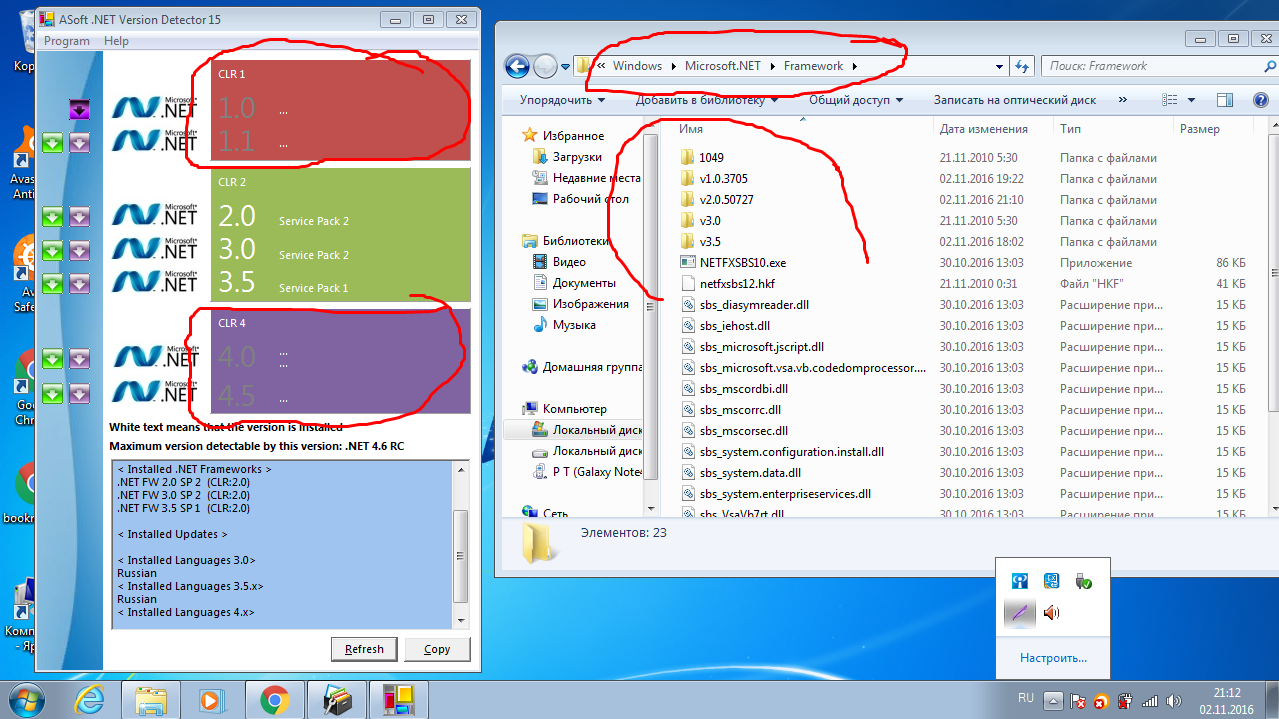
Task: Click the purple arrow icon for .NET 3.5
Action: (x=79, y=284)
